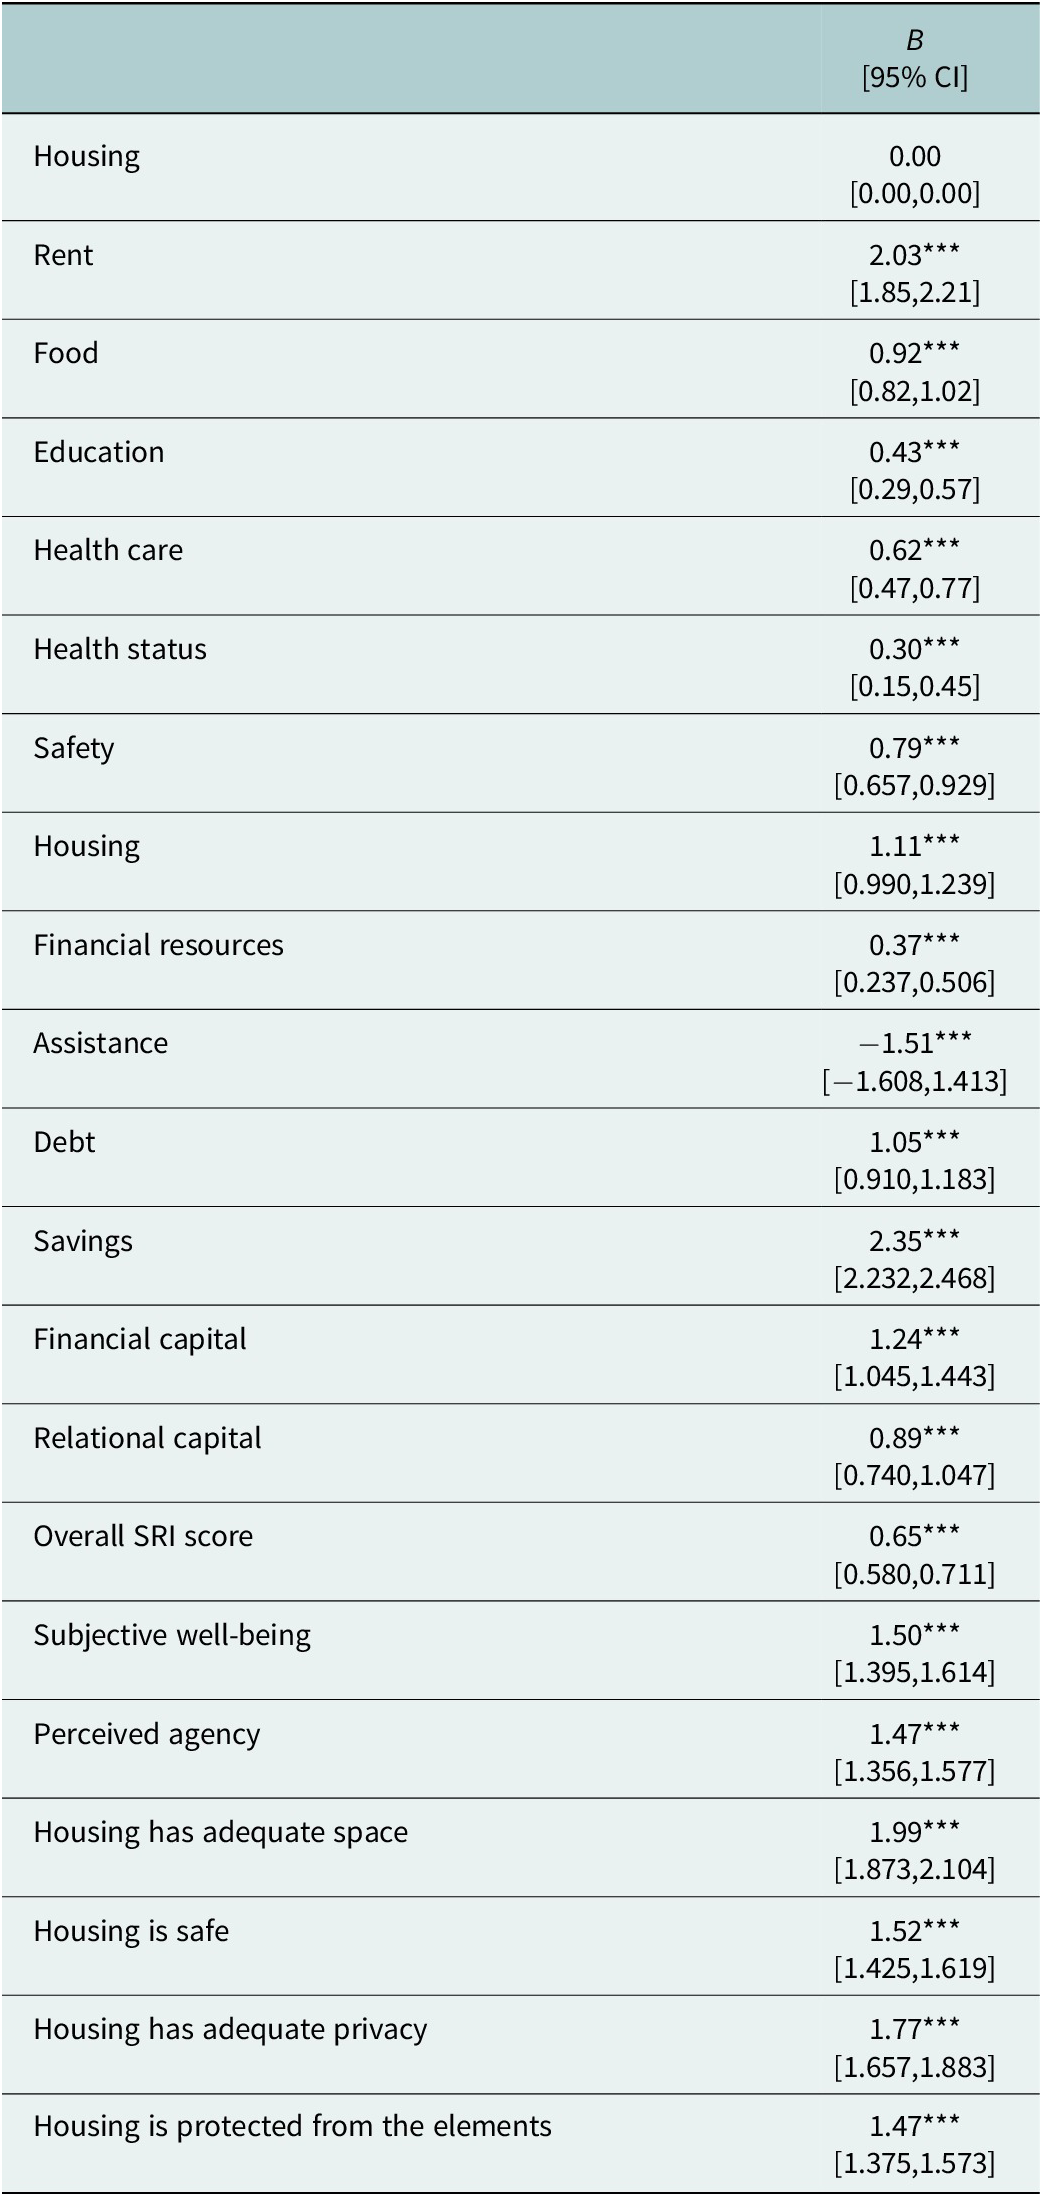Select the Housing is safe label
1042x2196 pixels.
click(131, 1931)
